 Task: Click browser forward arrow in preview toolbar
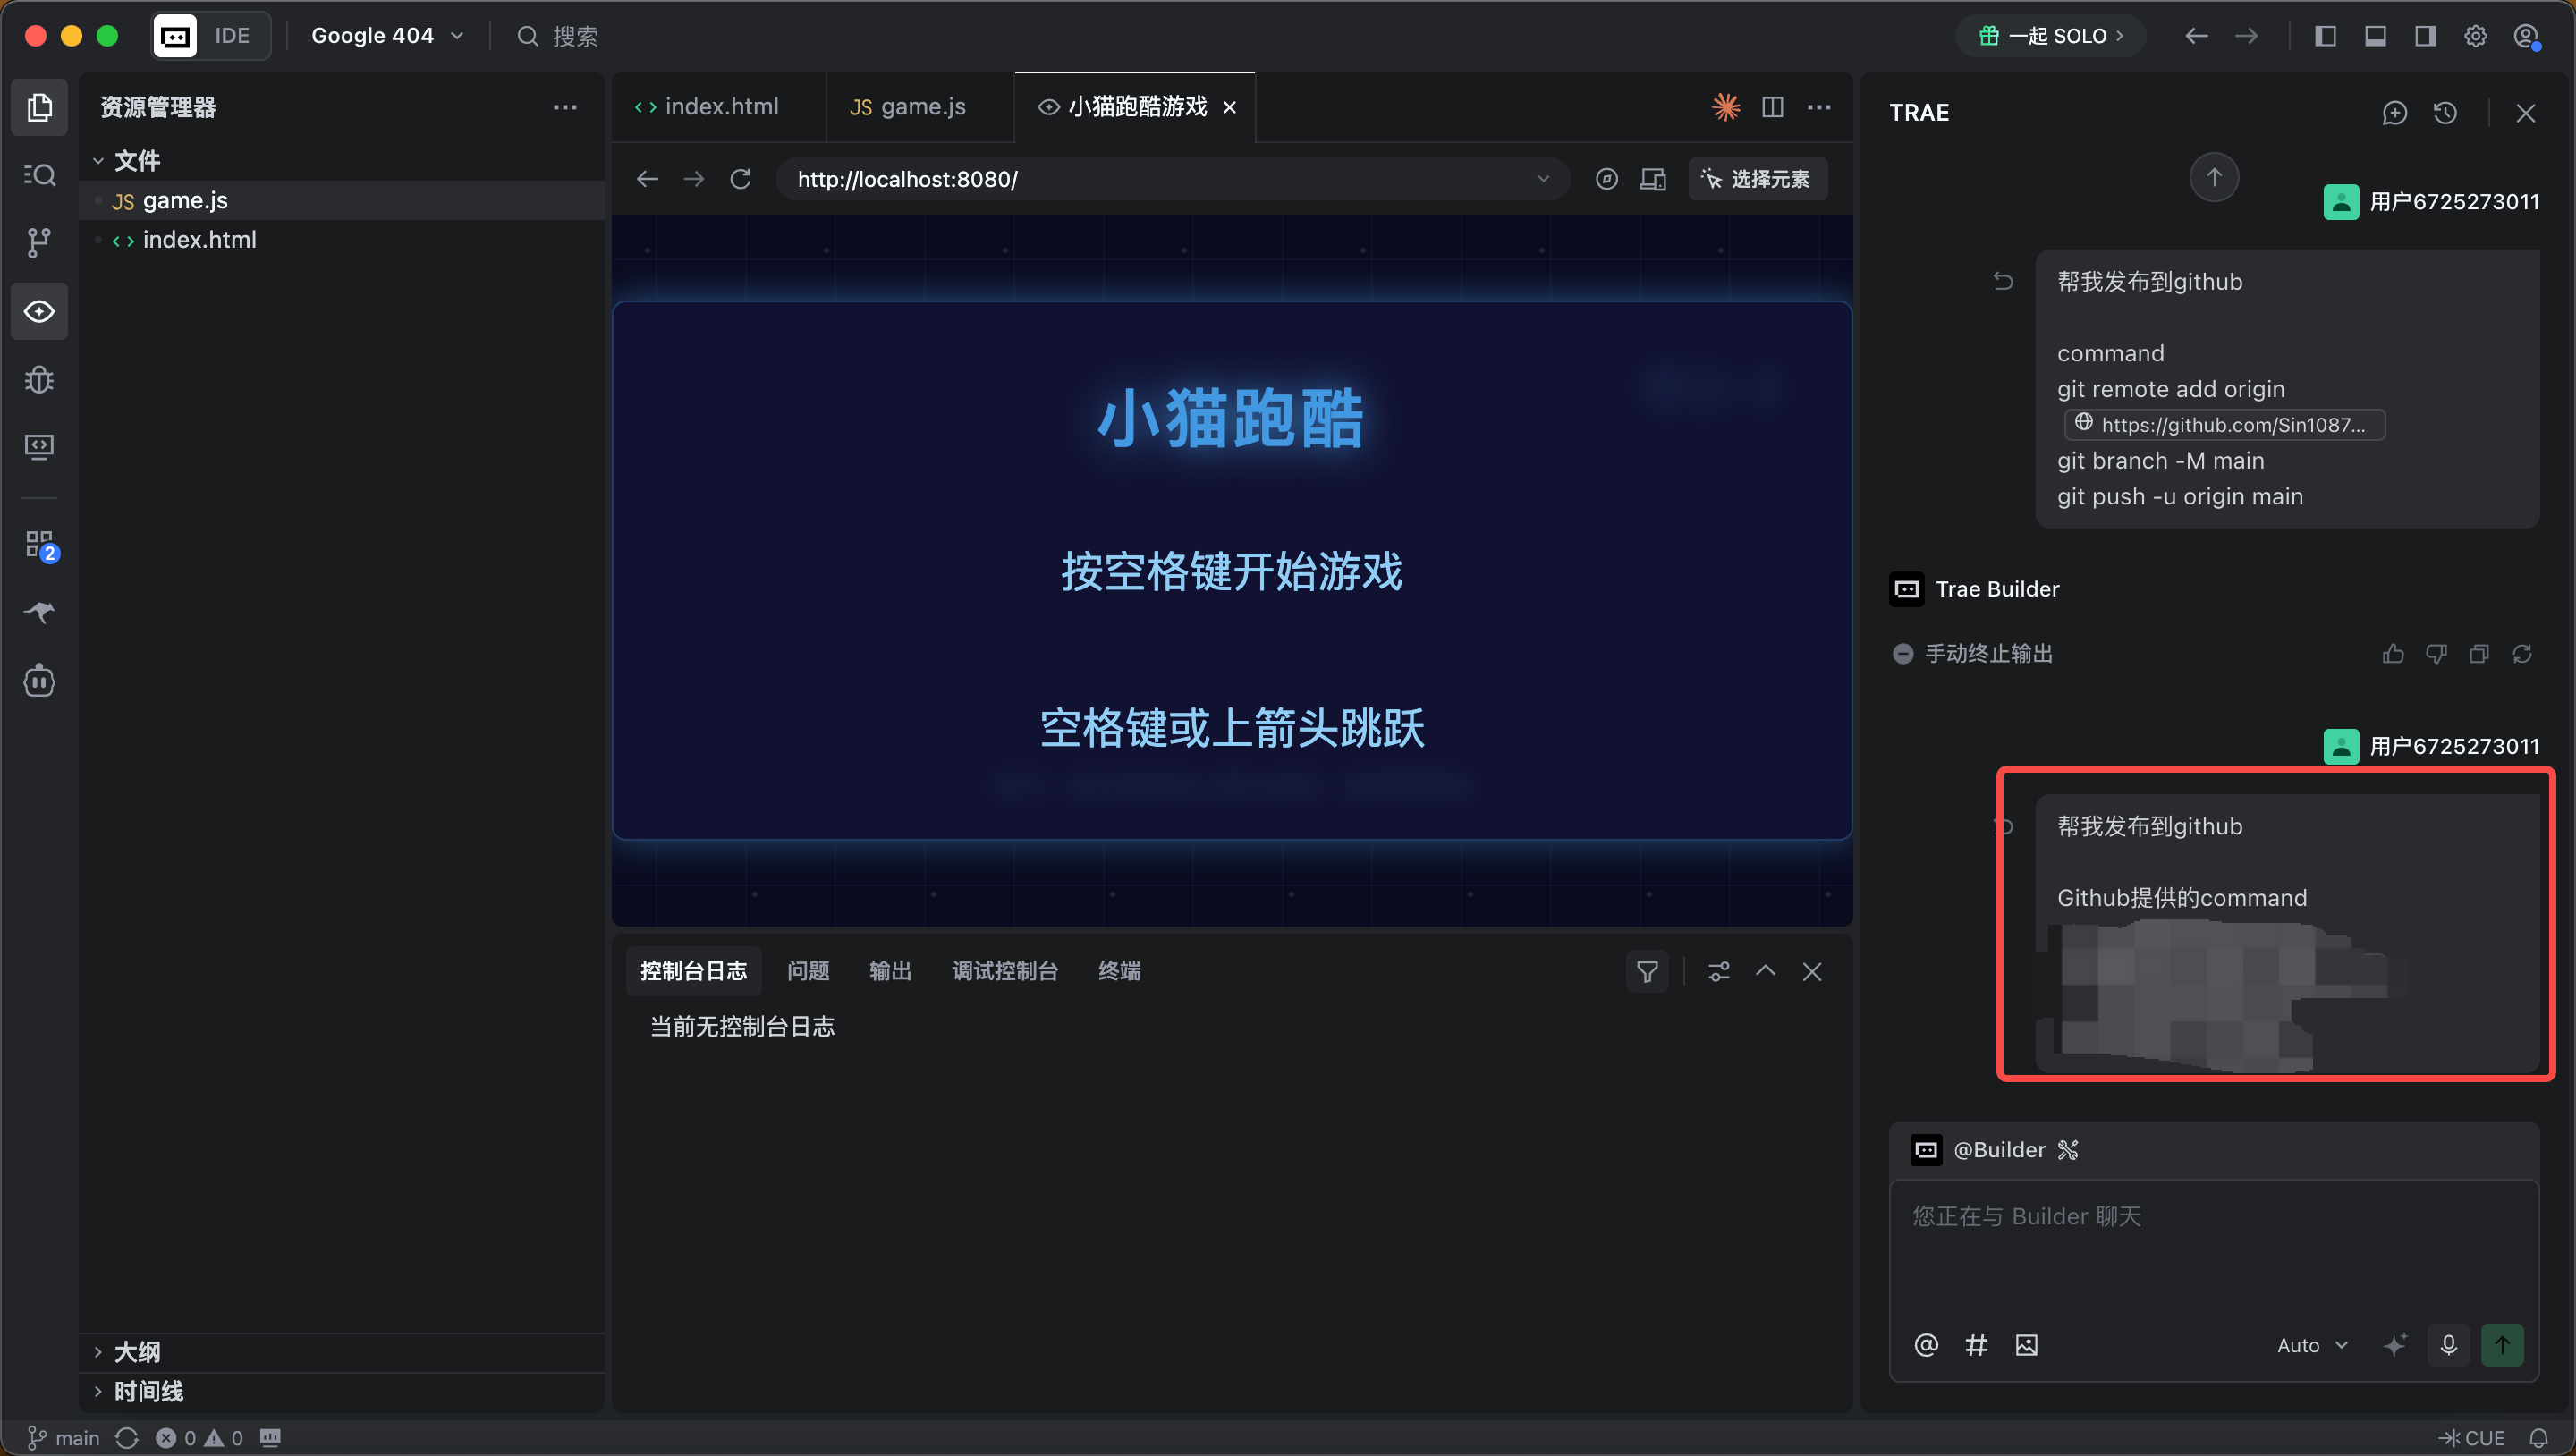pos(693,179)
